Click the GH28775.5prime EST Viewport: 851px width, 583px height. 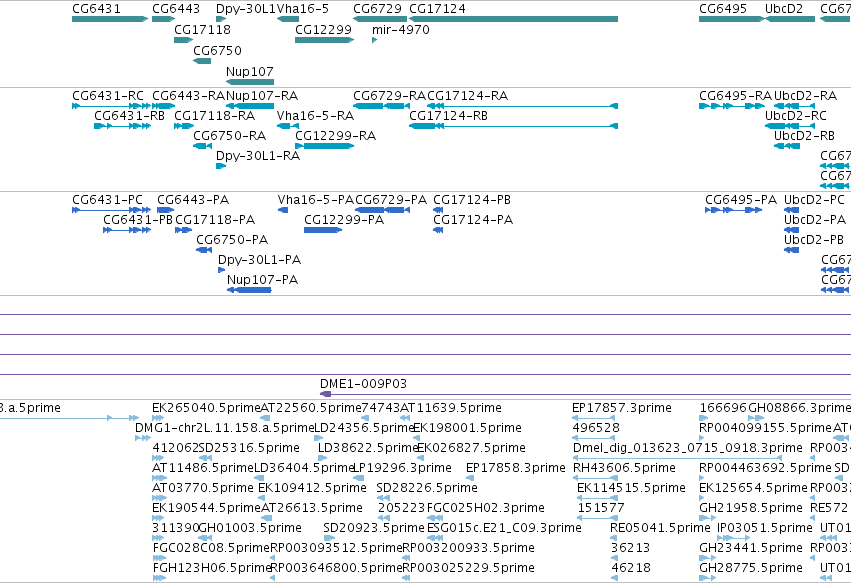pos(708,578)
